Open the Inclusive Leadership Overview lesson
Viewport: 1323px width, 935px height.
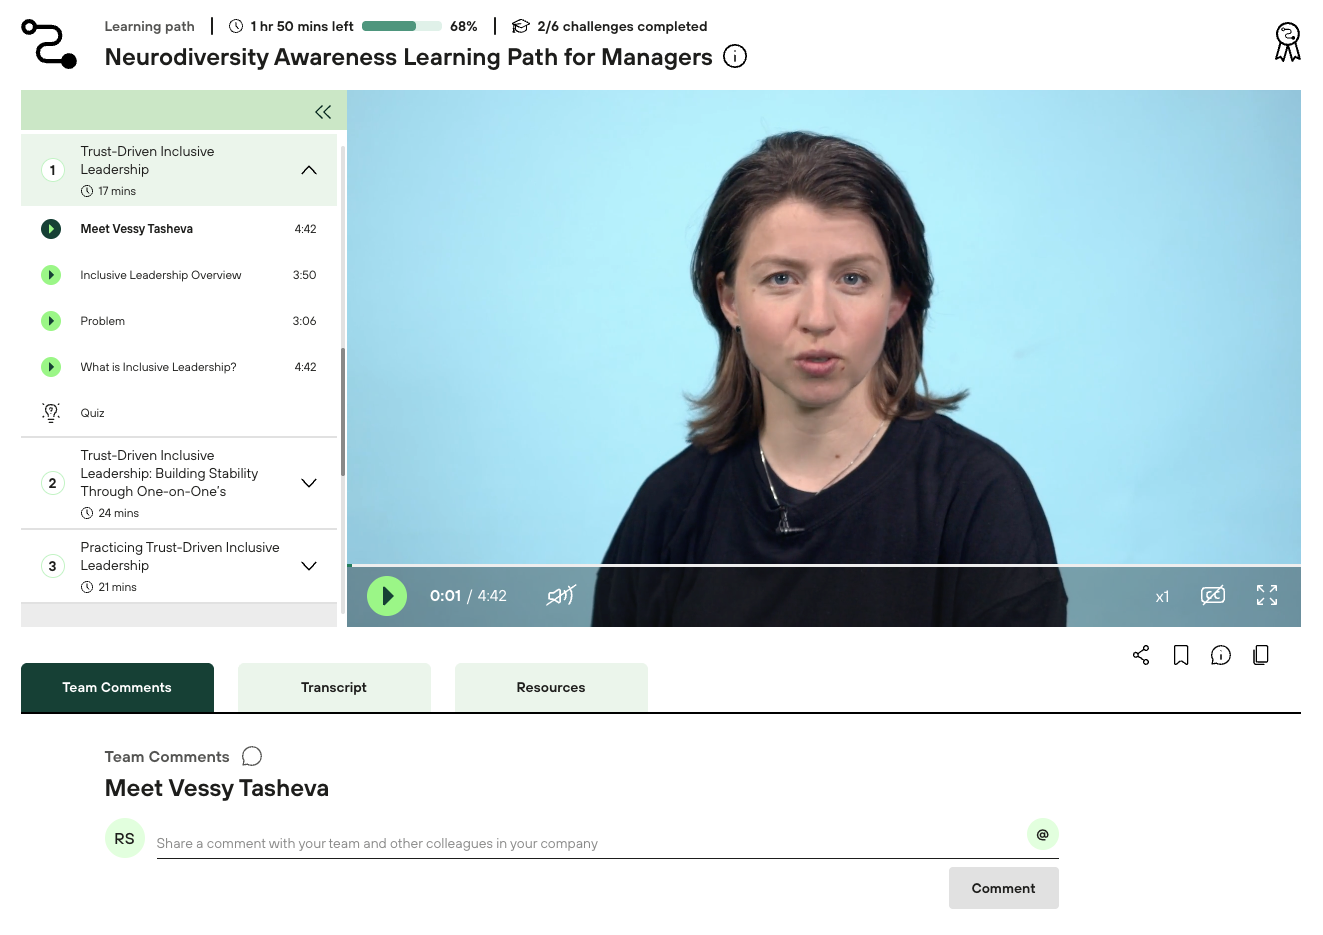point(161,275)
